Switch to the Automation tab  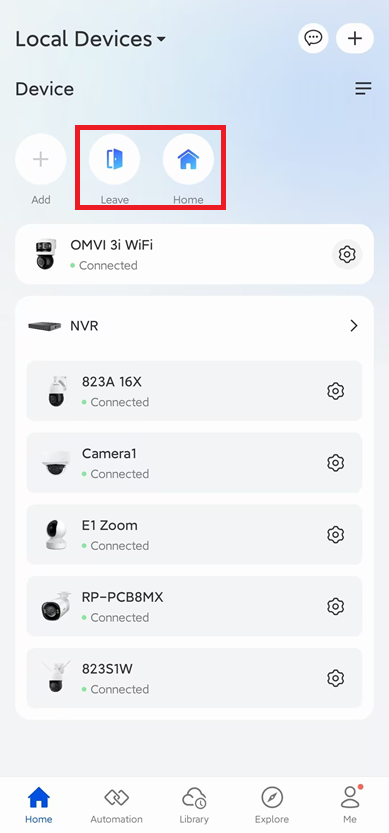(x=116, y=805)
